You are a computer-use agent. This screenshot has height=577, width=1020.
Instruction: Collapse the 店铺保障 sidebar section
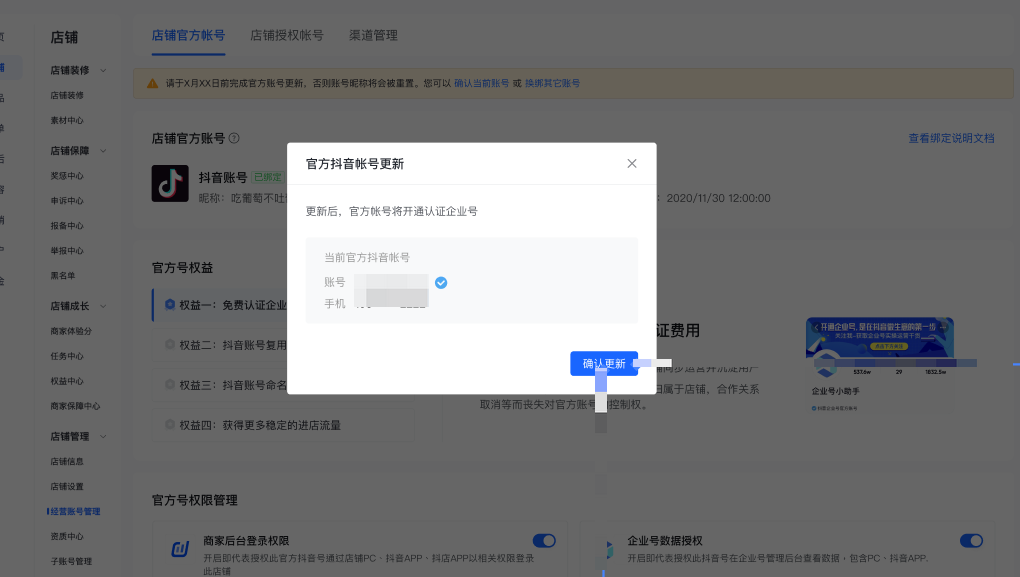pos(104,151)
